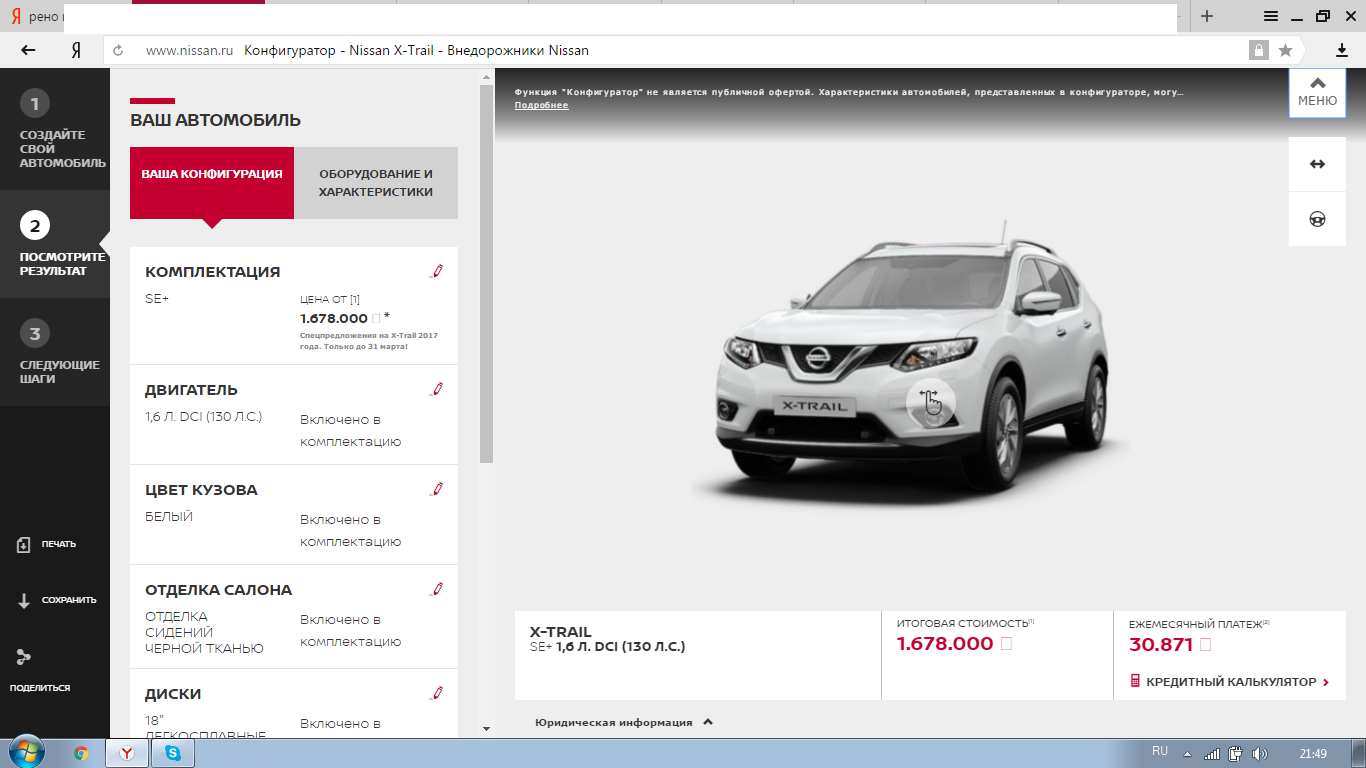Click the RU language indicator
The height and width of the screenshot is (768, 1366).
[x=1160, y=751]
